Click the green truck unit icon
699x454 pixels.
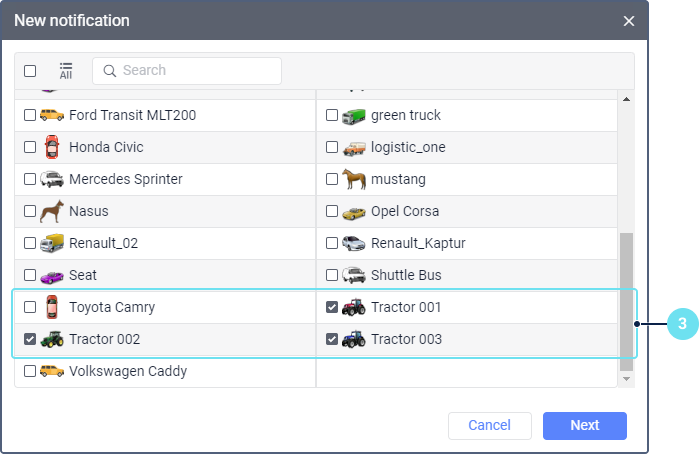click(354, 115)
